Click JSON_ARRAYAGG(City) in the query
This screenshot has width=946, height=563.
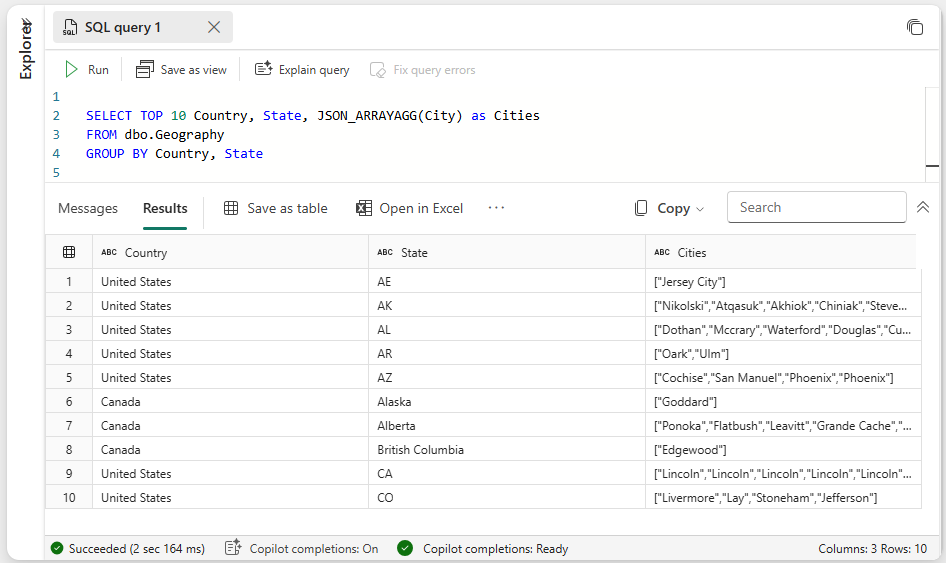click(x=390, y=115)
